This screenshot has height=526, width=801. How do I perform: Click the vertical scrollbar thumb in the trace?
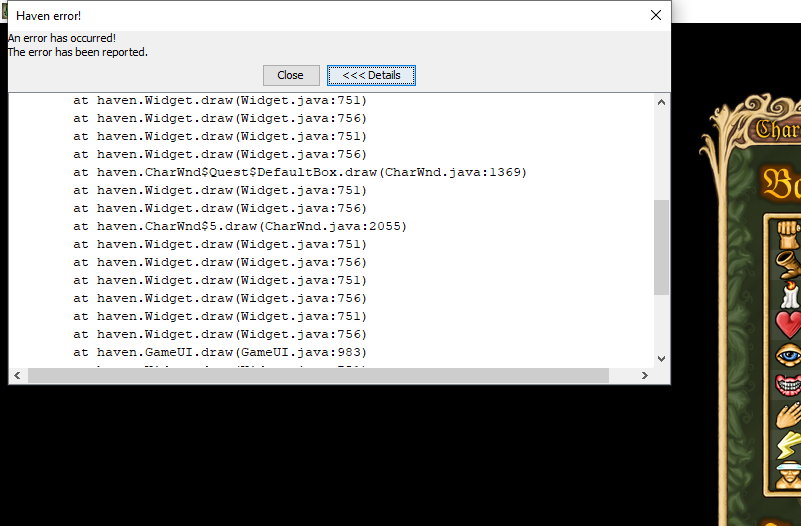(661, 247)
